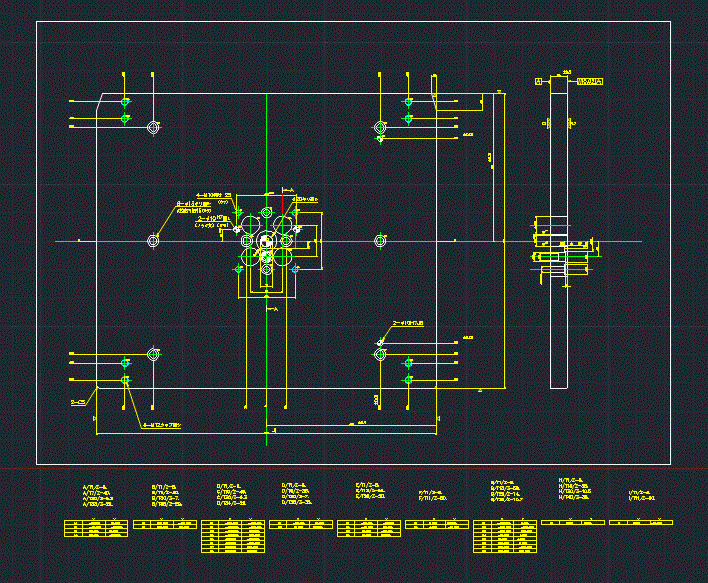
Task: Click the '2-φ10' callout near bottom-right hole
Action: coord(408,324)
